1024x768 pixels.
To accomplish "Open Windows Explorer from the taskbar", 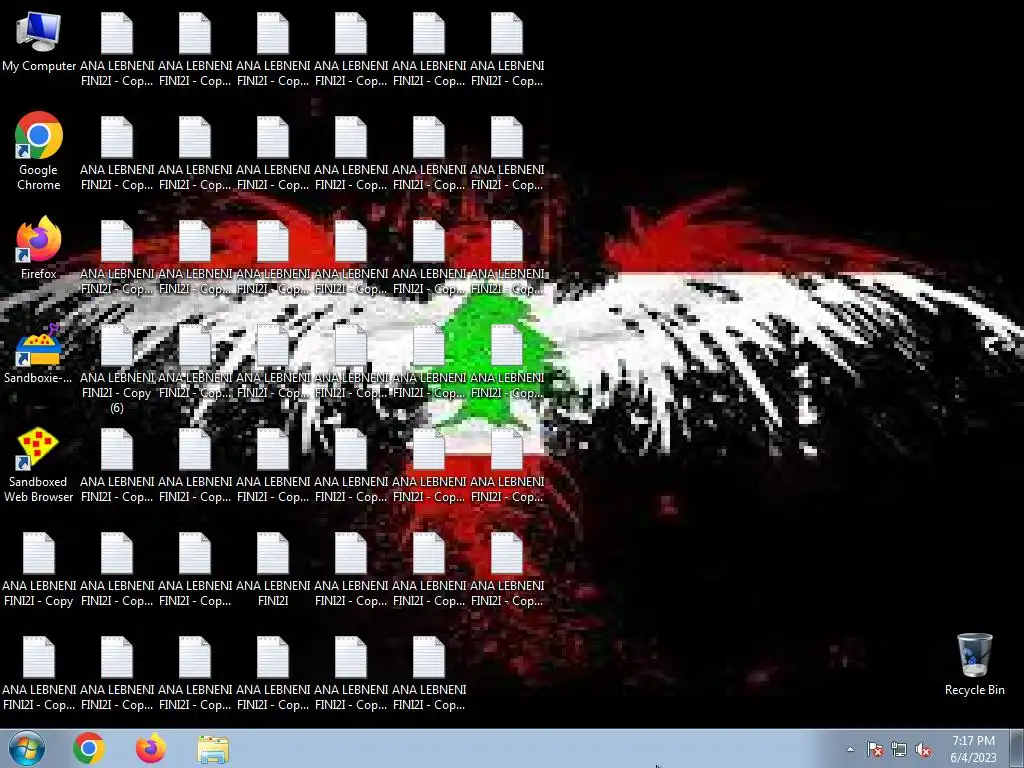I will (x=213, y=749).
